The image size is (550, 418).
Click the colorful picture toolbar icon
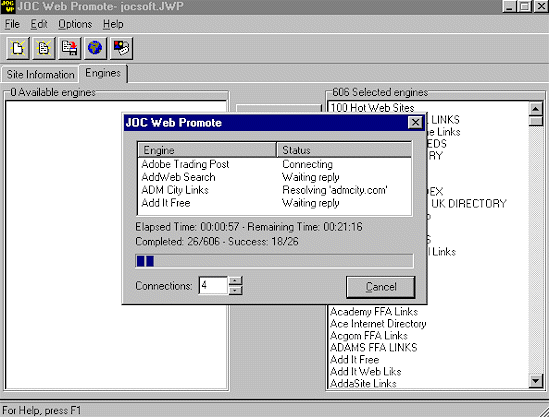[x=121, y=48]
